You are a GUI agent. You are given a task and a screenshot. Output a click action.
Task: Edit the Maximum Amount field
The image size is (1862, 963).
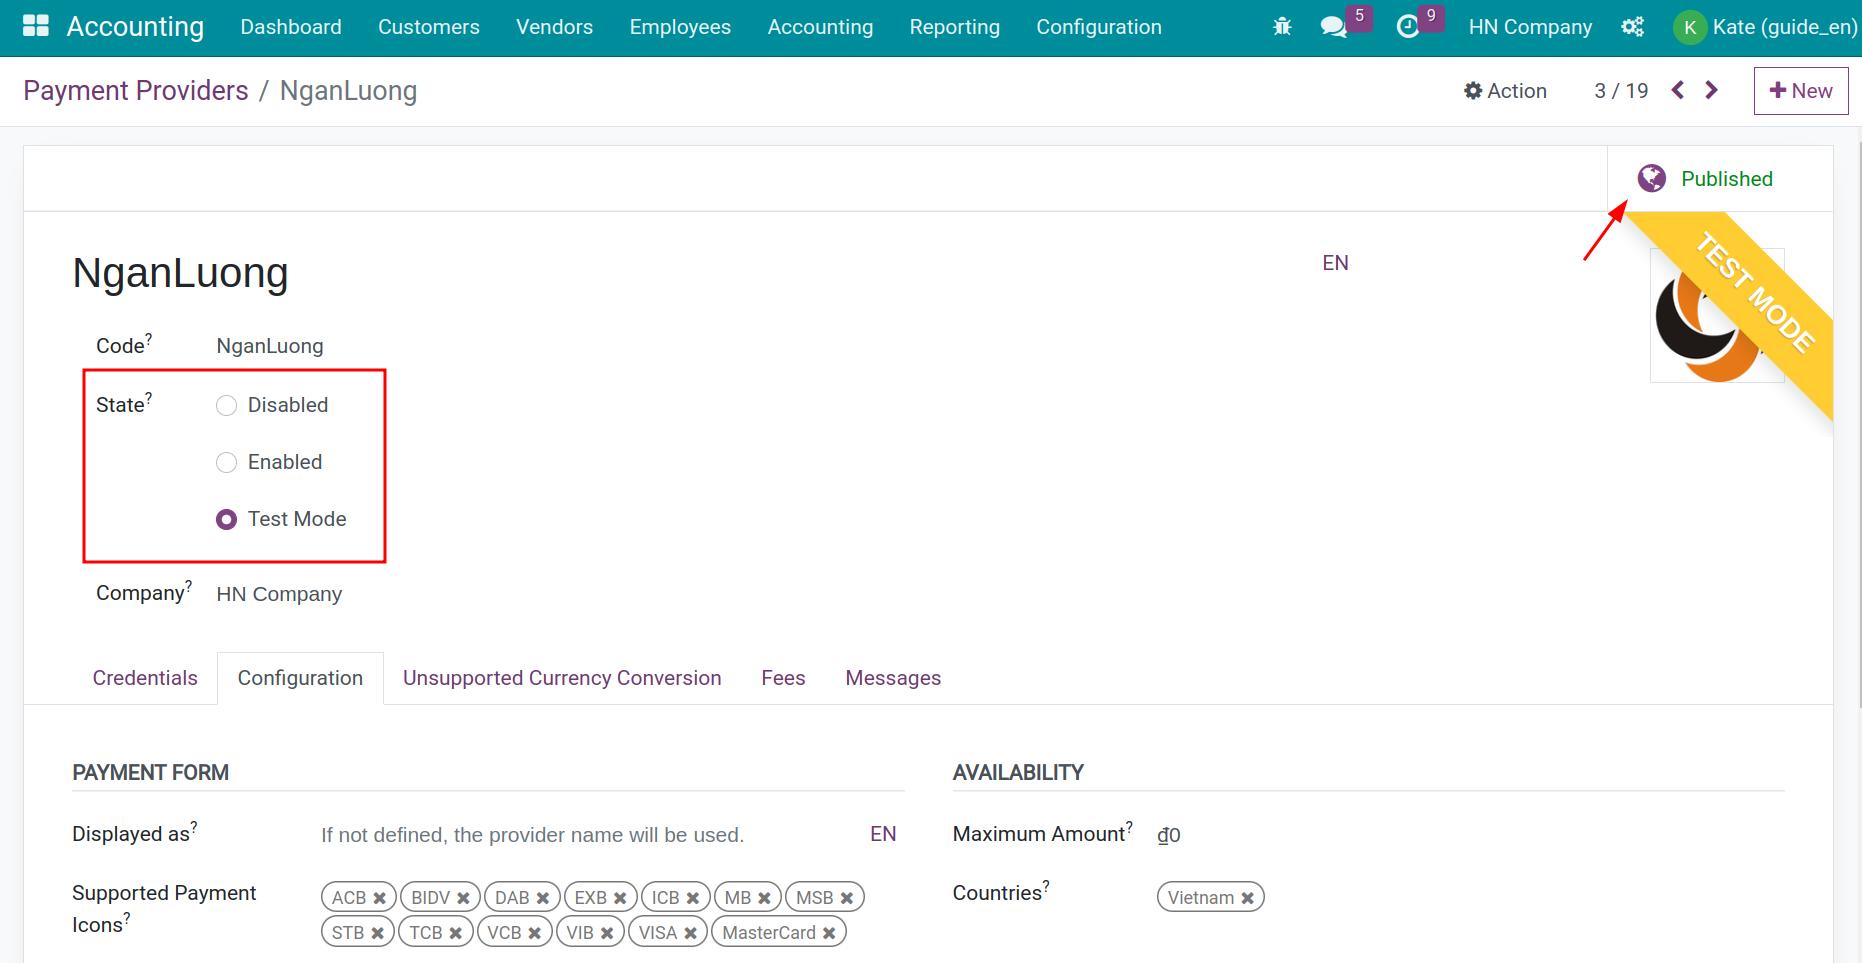pos(1470,835)
